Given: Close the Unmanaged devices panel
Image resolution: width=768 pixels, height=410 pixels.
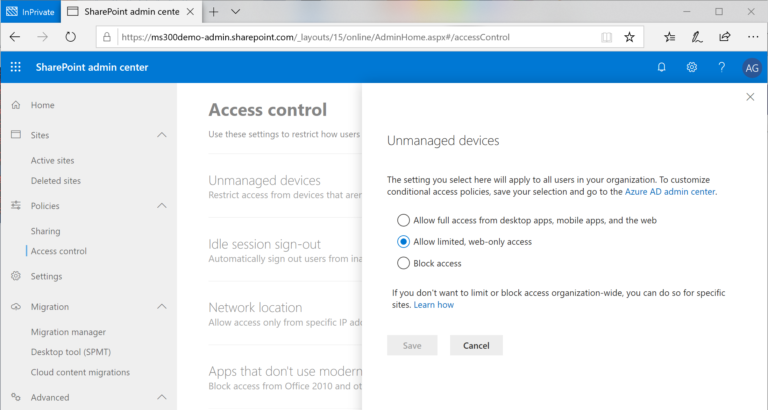Looking at the screenshot, I should point(750,97).
